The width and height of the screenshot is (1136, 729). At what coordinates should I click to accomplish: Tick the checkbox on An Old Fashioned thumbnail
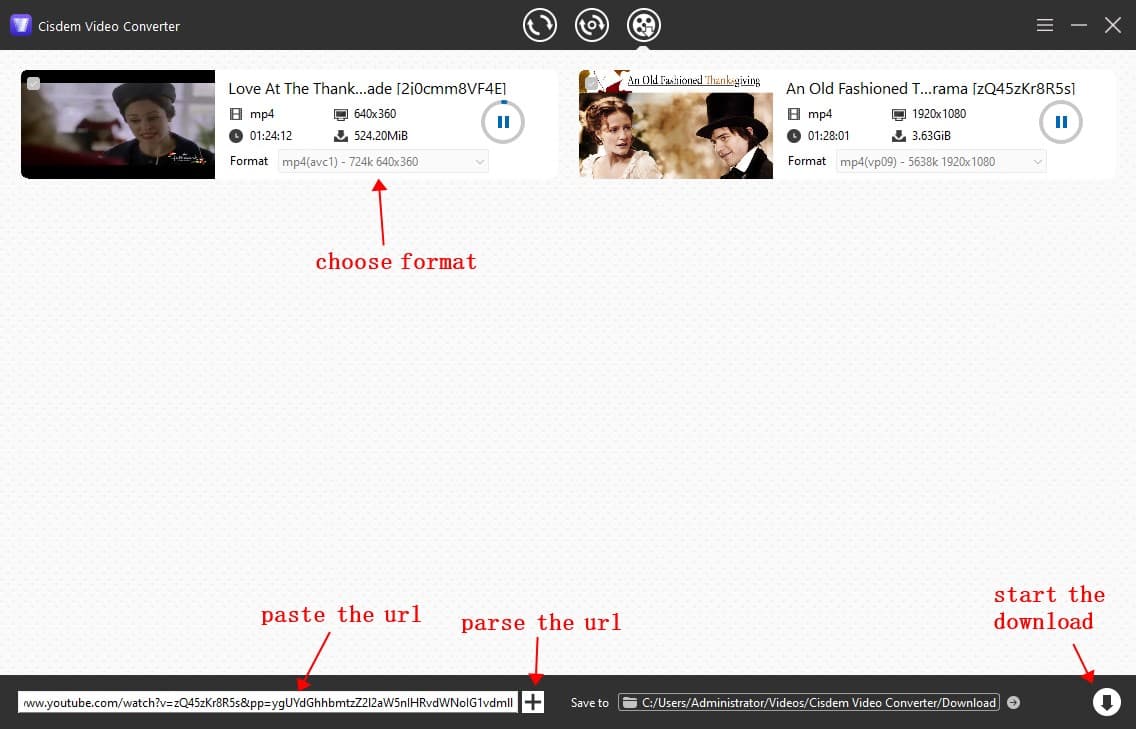click(x=591, y=83)
